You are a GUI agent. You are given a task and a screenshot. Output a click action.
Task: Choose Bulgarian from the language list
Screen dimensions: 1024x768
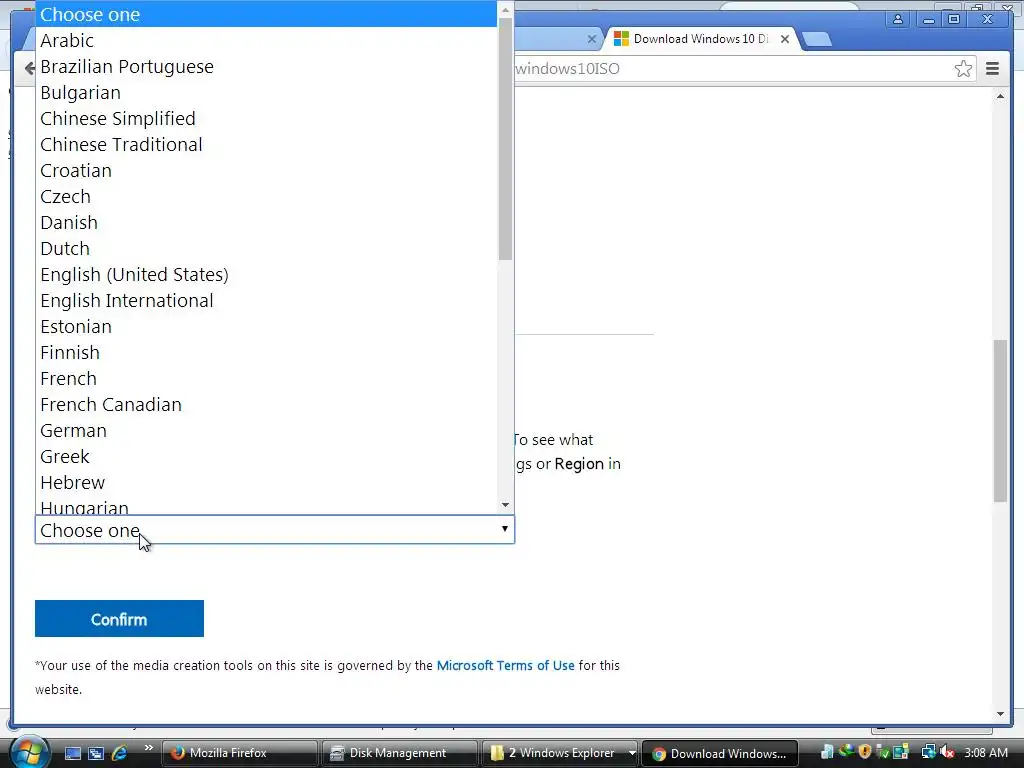point(266,93)
